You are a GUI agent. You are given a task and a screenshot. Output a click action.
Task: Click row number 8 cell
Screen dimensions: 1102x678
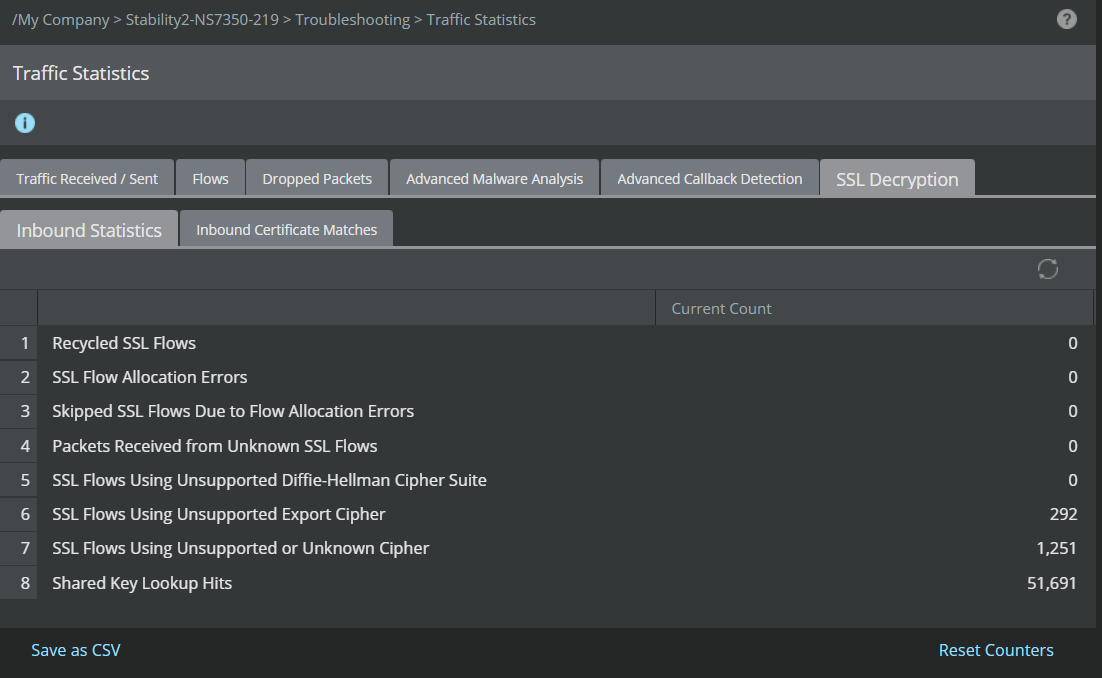point(19,582)
